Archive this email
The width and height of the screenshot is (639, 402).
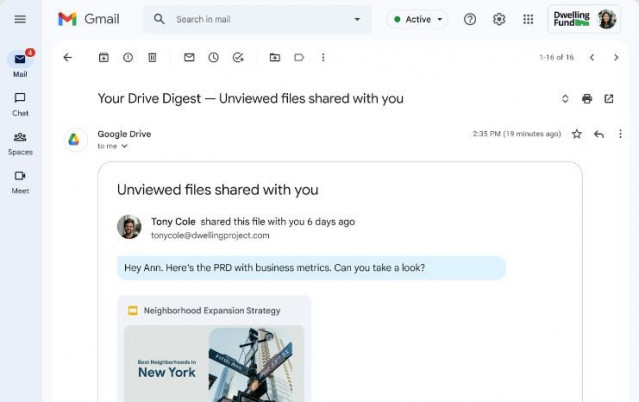(x=103, y=58)
